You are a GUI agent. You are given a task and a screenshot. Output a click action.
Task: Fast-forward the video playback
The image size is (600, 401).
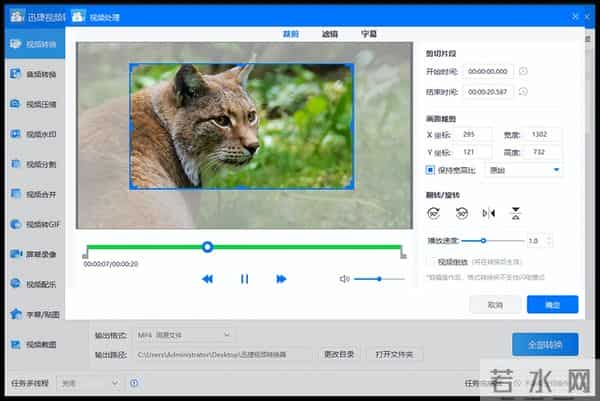[281, 279]
